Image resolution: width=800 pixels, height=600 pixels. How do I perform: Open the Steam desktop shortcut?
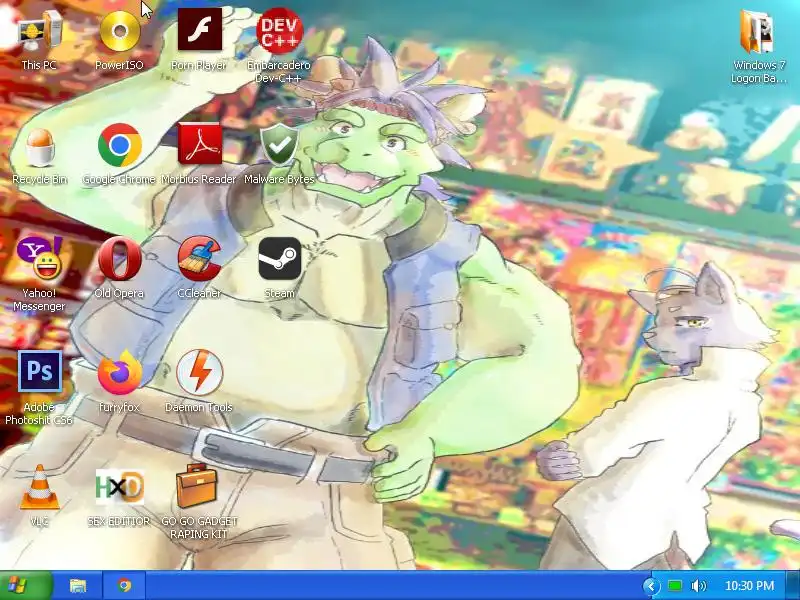point(279,259)
